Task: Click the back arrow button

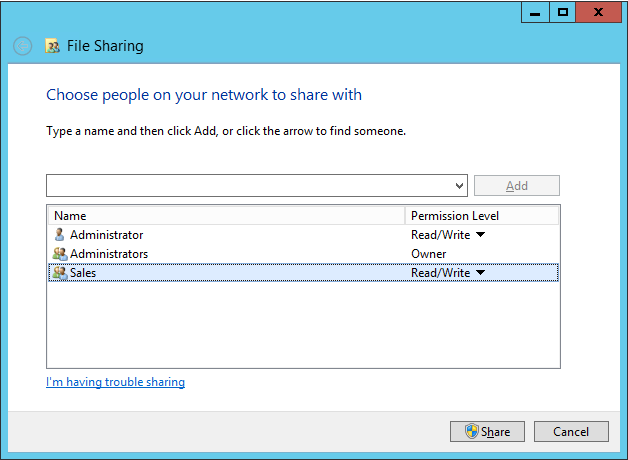Action: coord(23,46)
